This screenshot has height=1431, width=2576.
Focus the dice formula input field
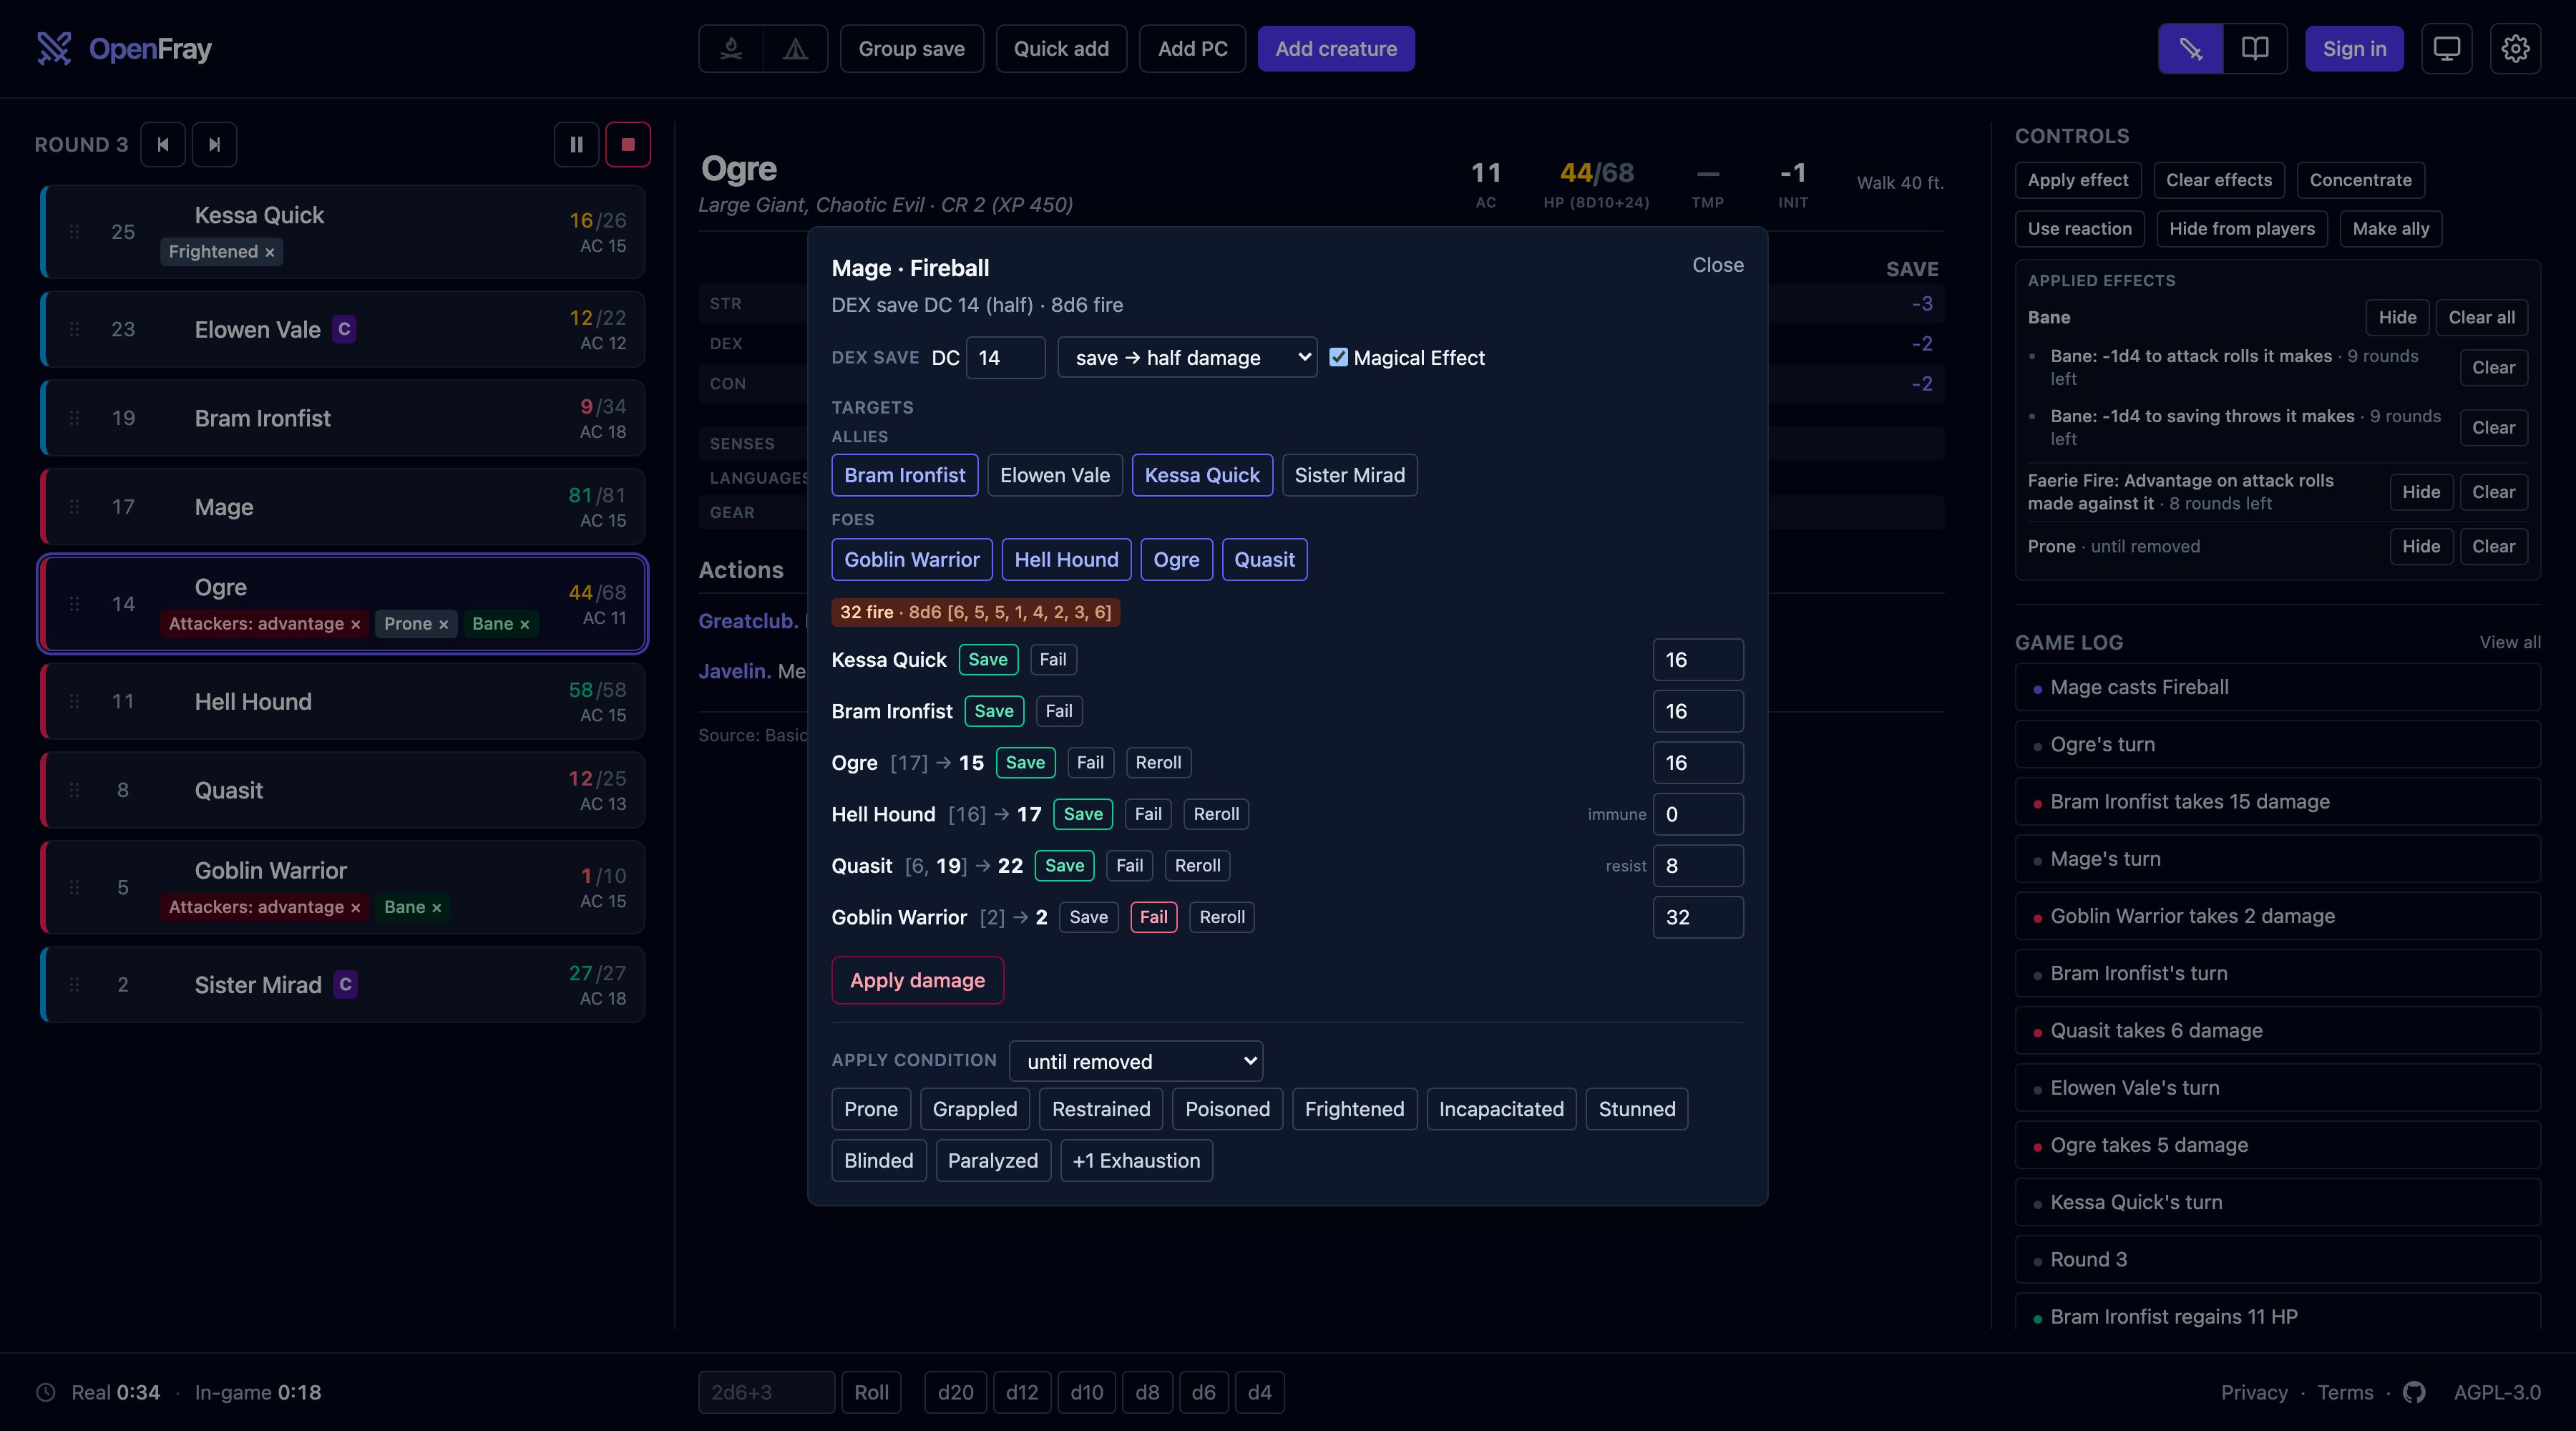click(x=766, y=1392)
